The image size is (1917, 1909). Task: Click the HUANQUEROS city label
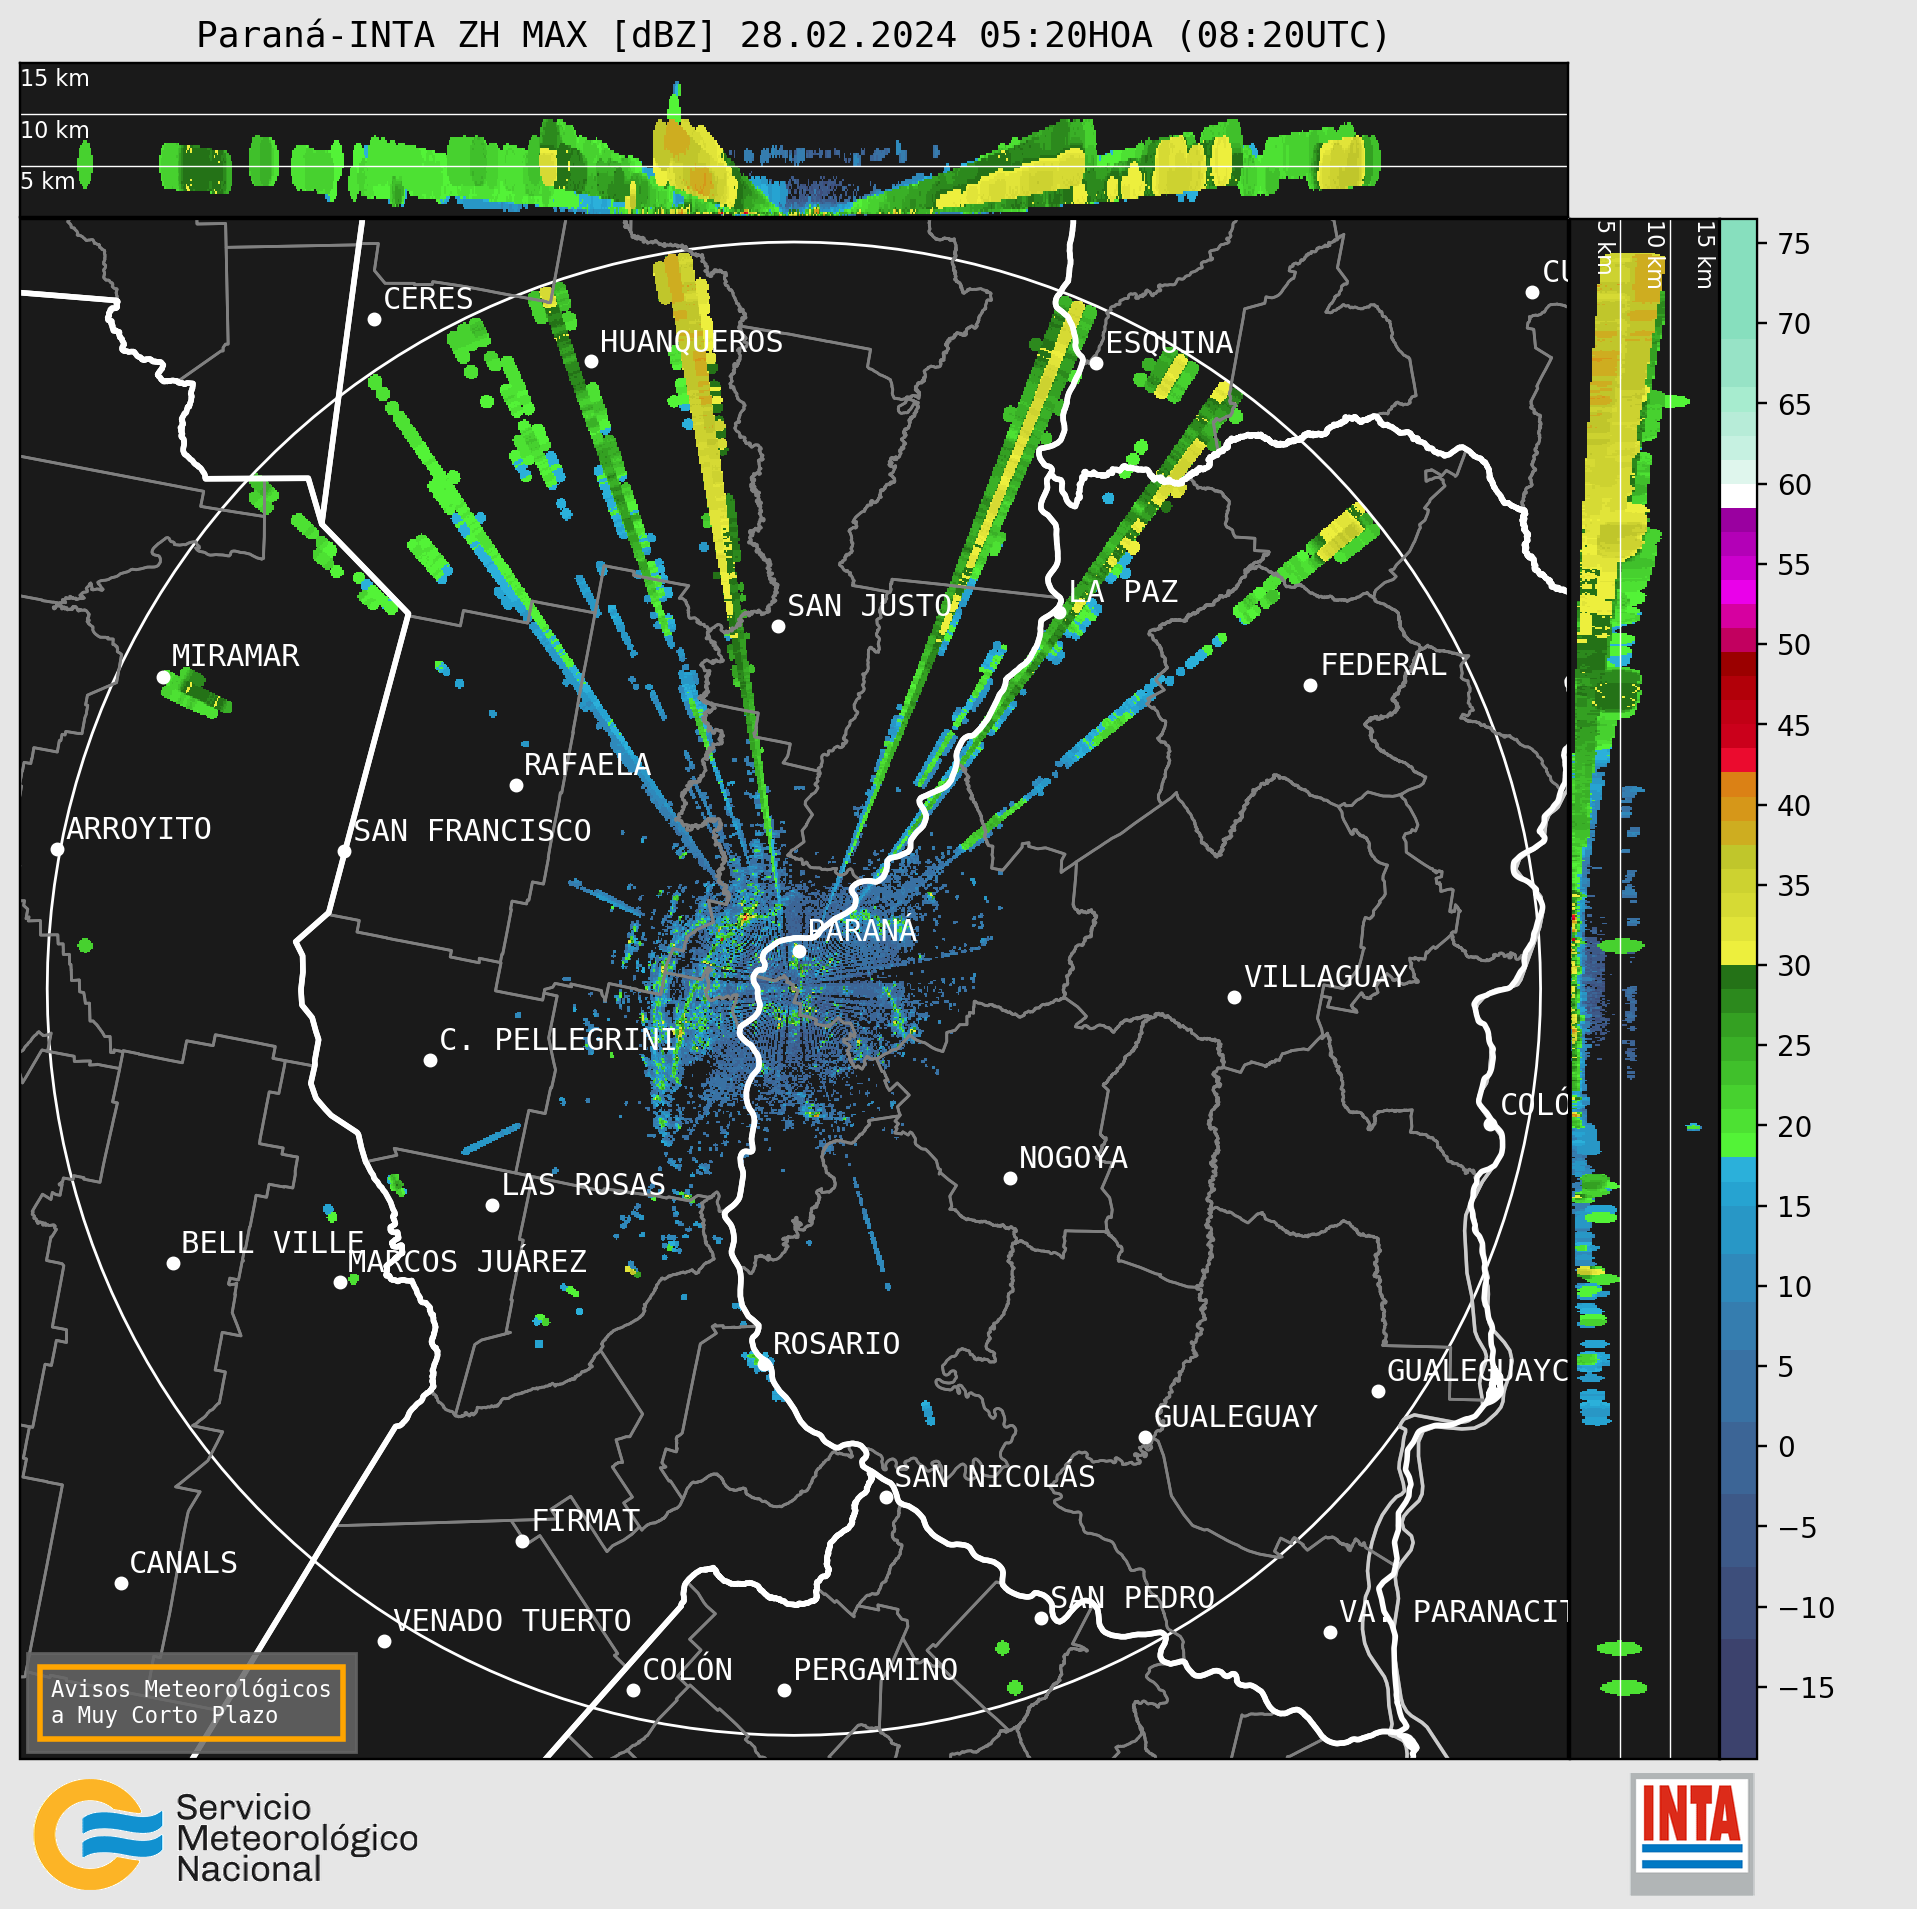point(691,342)
